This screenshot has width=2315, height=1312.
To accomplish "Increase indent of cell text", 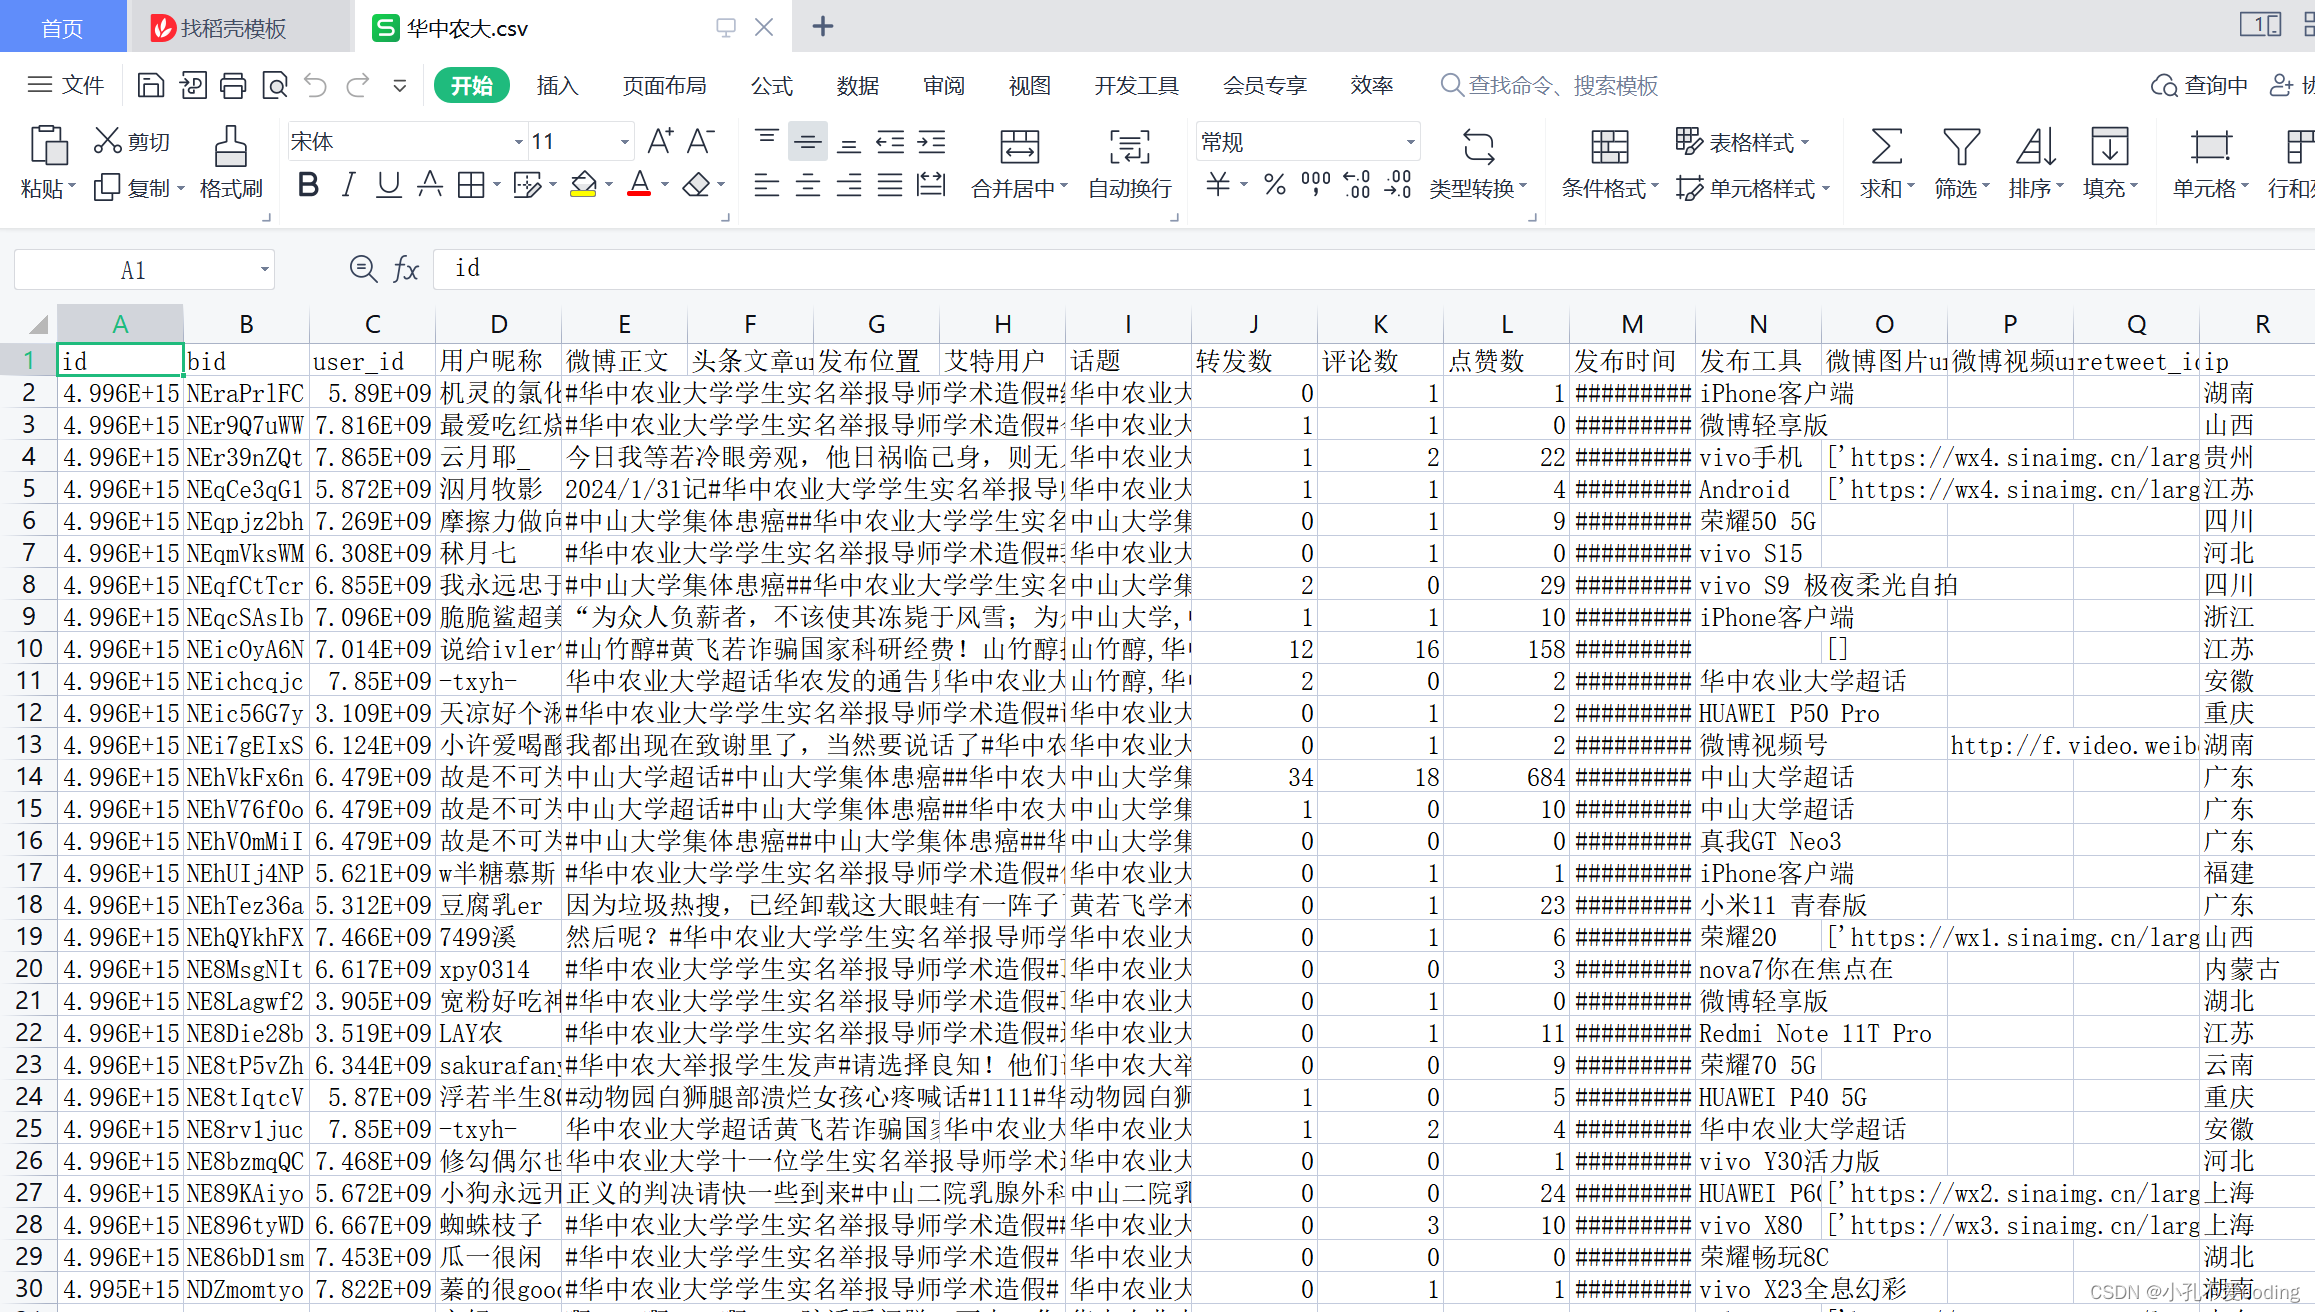I will pos(931,141).
